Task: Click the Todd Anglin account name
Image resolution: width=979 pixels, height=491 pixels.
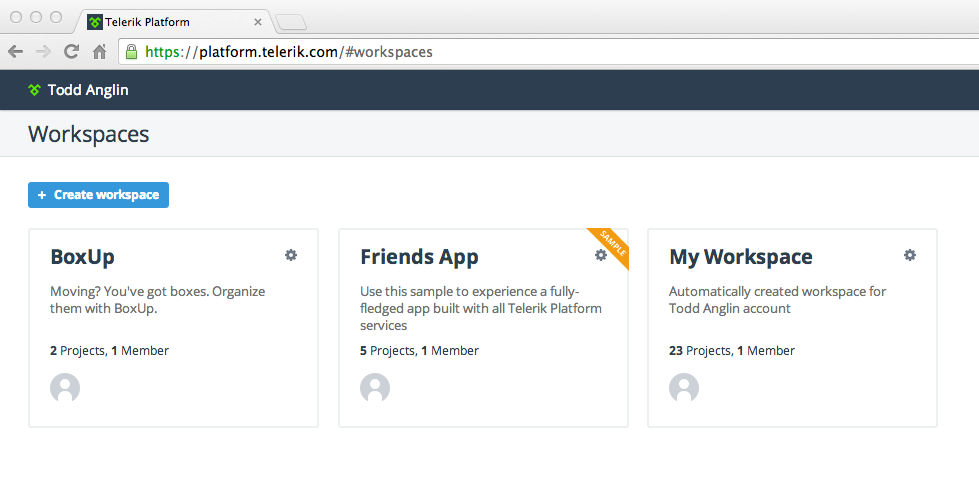Action: coord(88,90)
